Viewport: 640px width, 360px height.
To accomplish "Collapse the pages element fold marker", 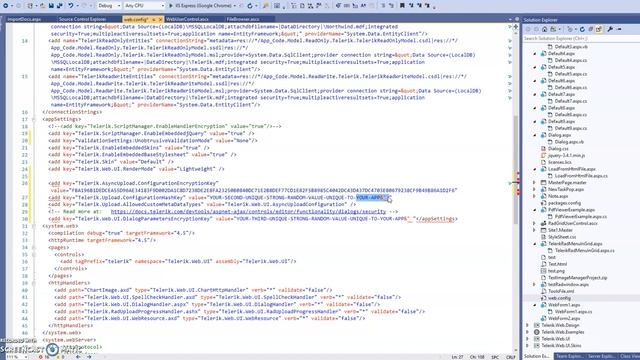I will click(34, 247).
